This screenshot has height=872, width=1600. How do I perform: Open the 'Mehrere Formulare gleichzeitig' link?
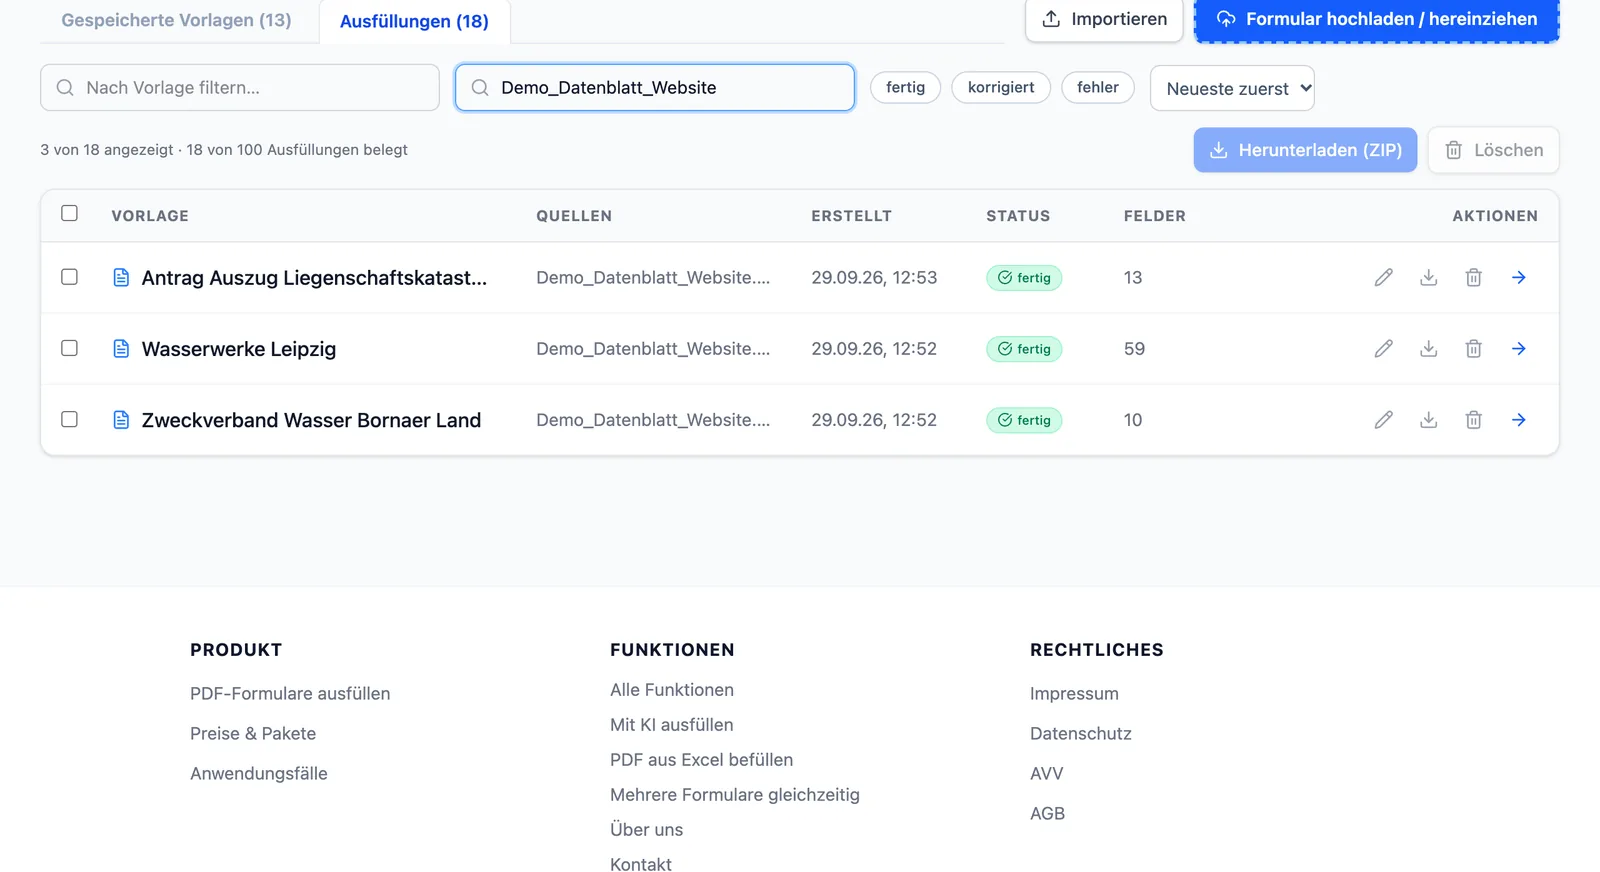pyautogui.click(x=735, y=795)
